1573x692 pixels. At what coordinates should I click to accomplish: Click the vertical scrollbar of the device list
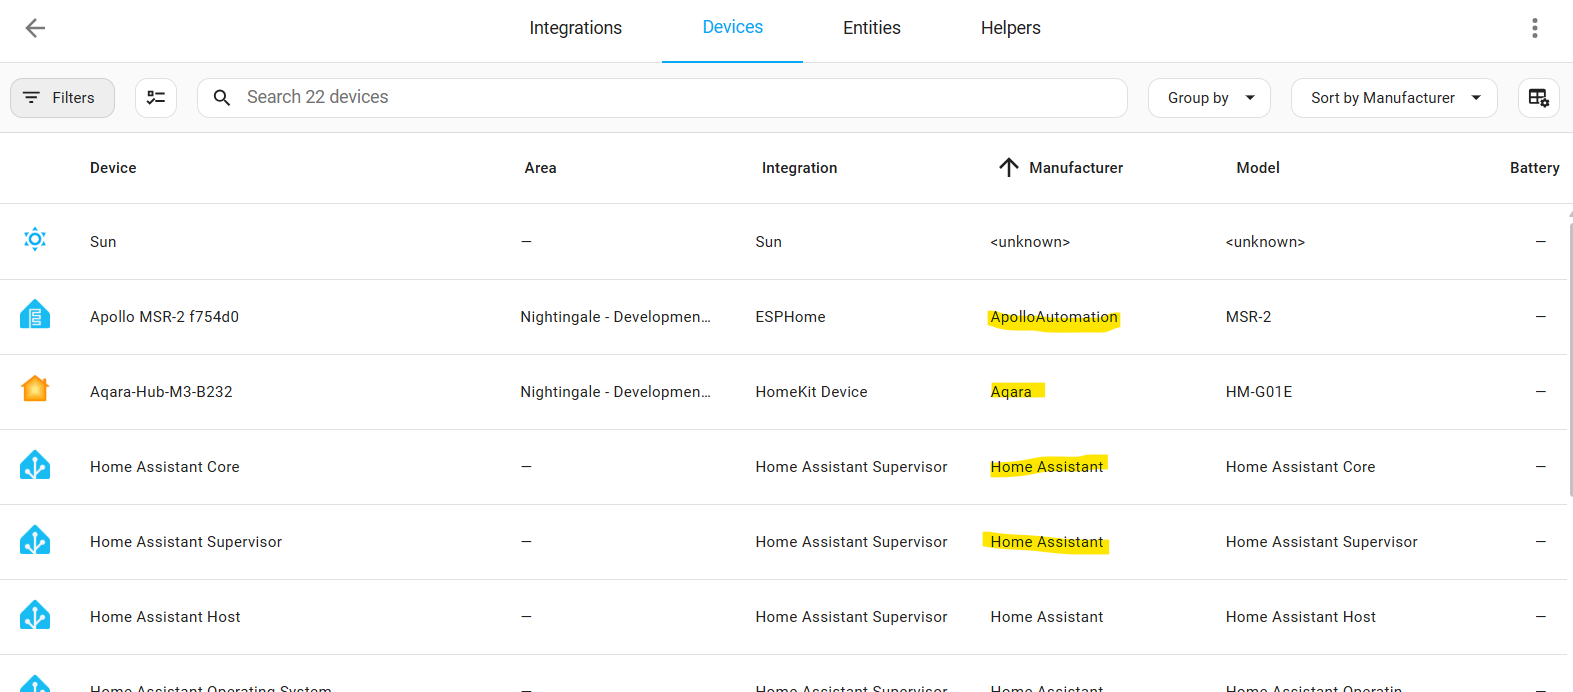(1570, 360)
